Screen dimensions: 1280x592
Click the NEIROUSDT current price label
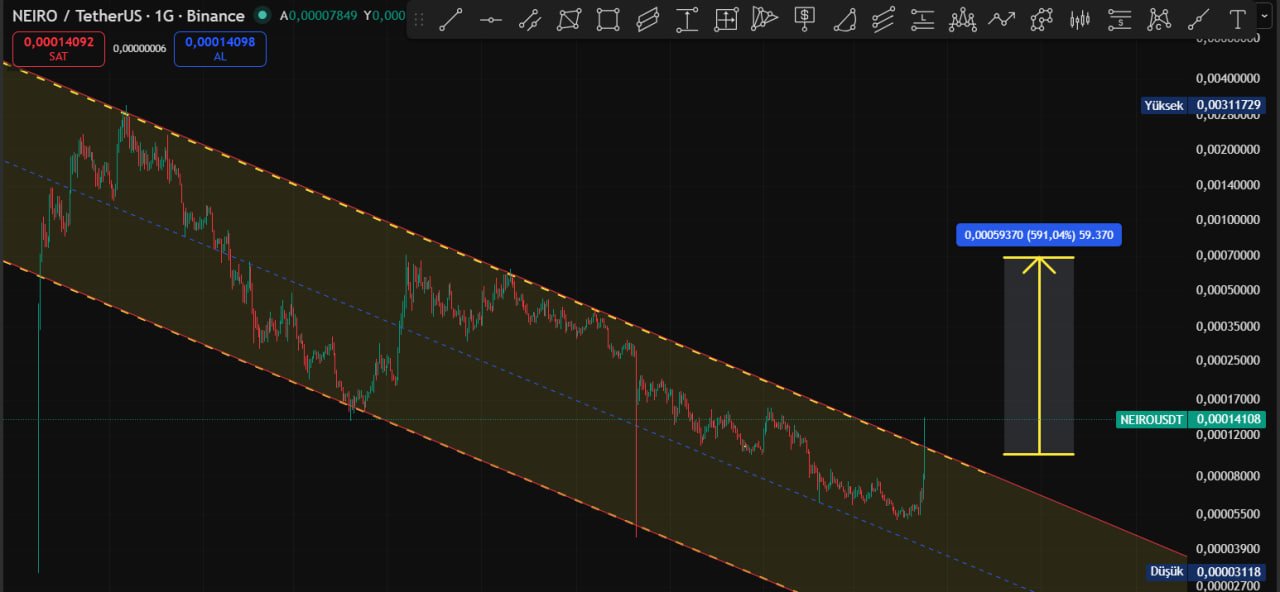point(1150,420)
